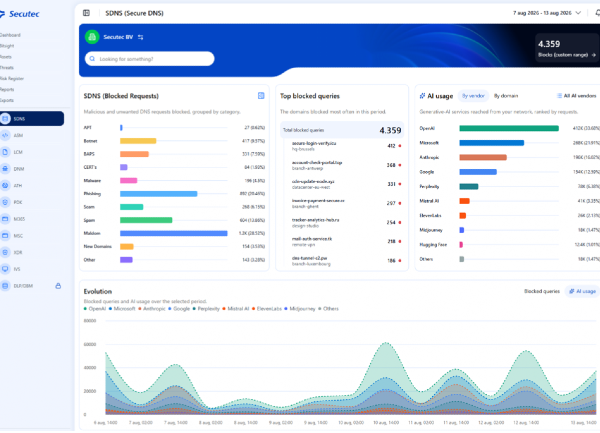Switch organization via swap arrows icon
This screenshot has width=600, height=433.
(140, 37)
